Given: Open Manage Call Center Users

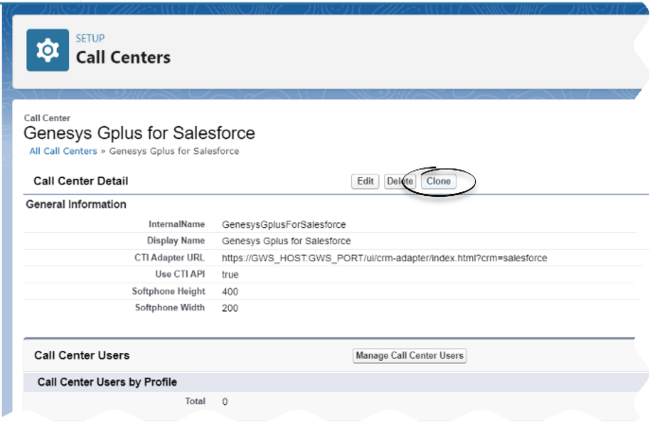Looking at the screenshot, I should pyautogui.click(x=410, y=355).
